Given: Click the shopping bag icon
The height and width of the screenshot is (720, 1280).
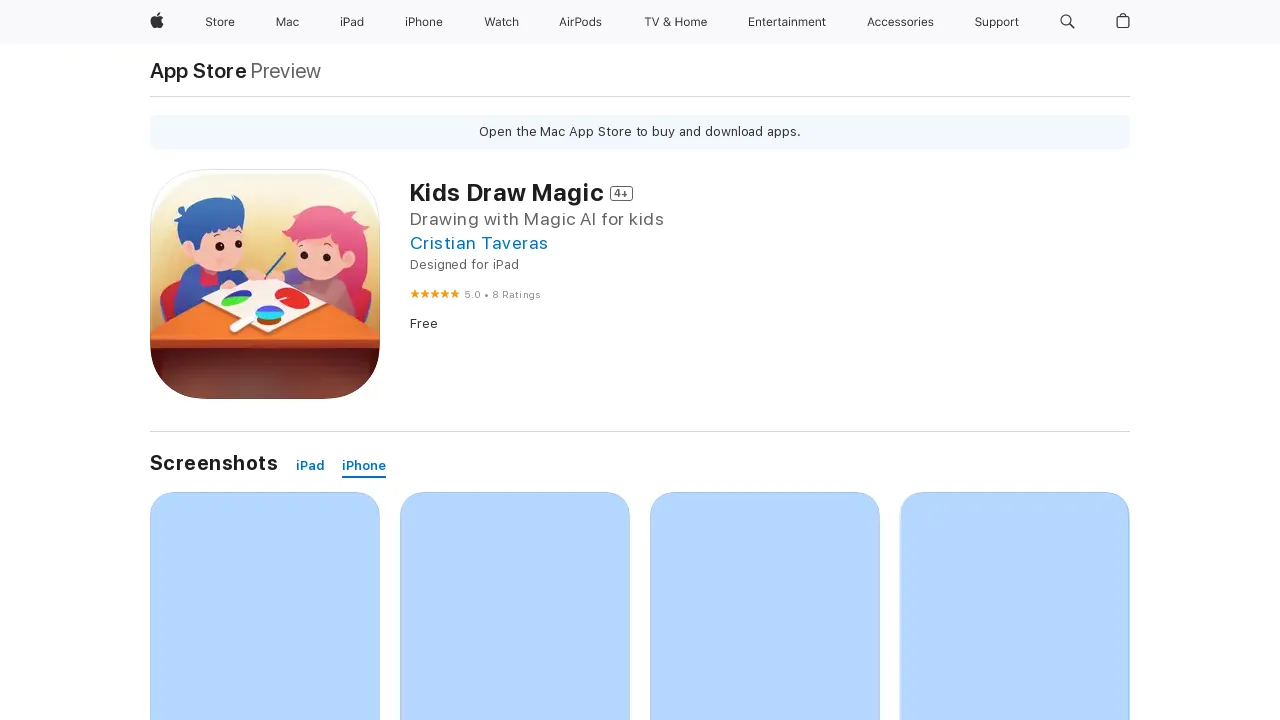Looking at the screenshot, I should point(1122,22).
